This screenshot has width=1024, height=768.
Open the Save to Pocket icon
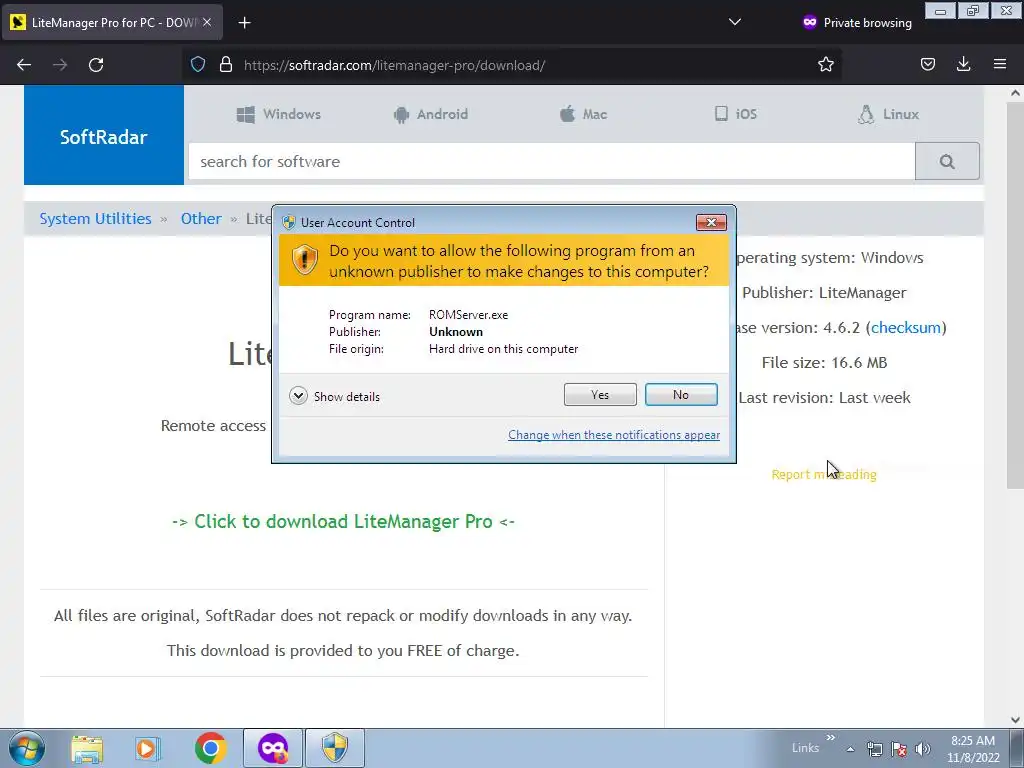coord(928,64)
